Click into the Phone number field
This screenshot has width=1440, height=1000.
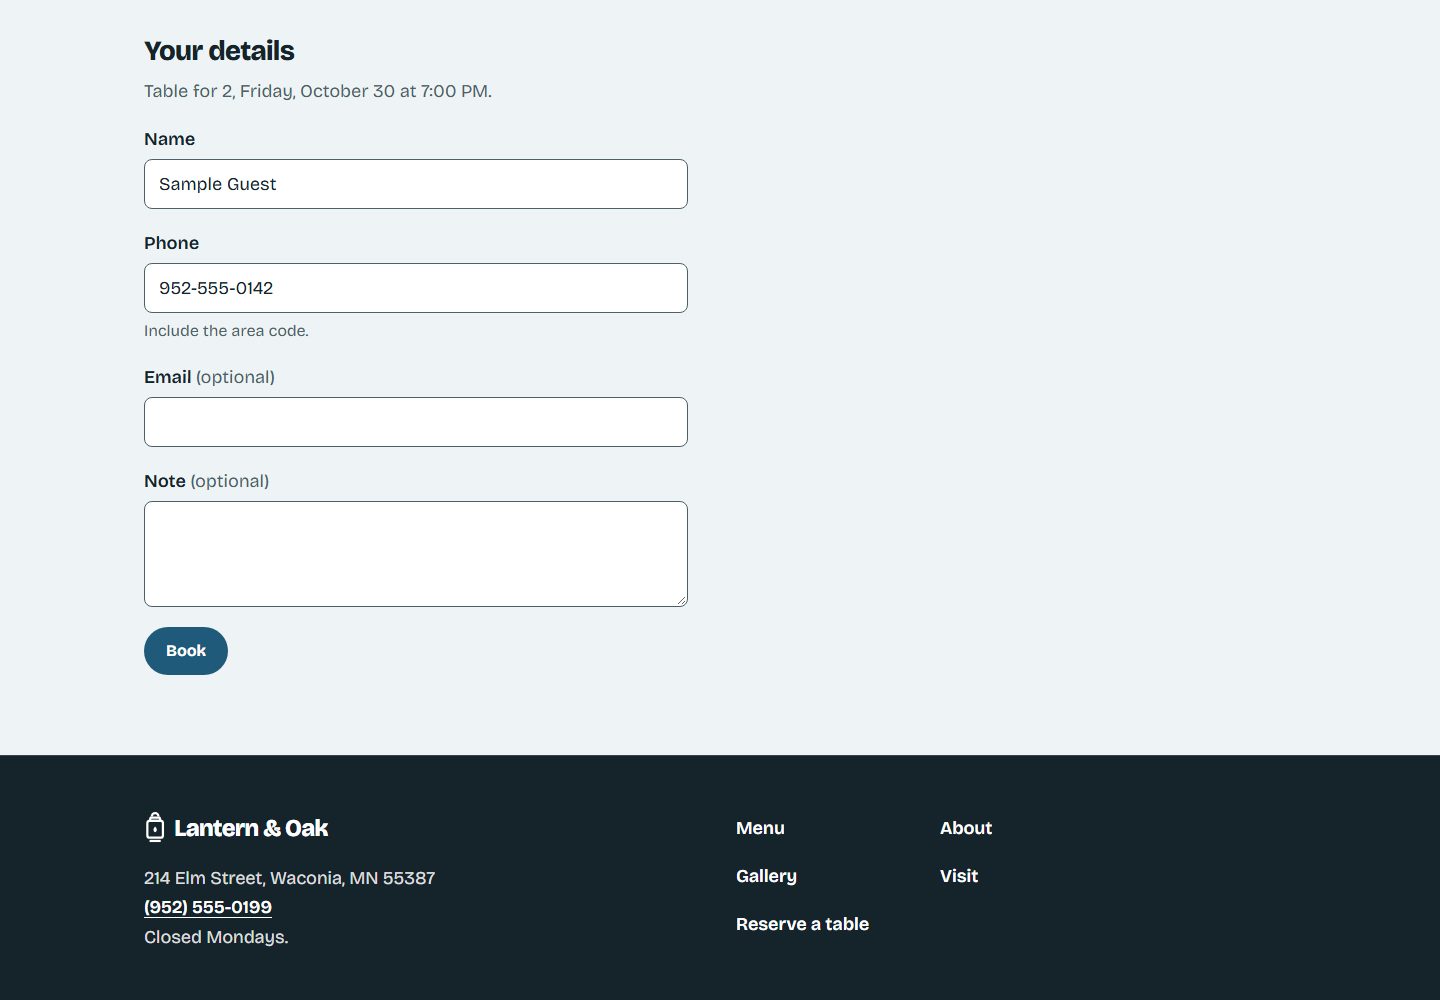[416, 288]
